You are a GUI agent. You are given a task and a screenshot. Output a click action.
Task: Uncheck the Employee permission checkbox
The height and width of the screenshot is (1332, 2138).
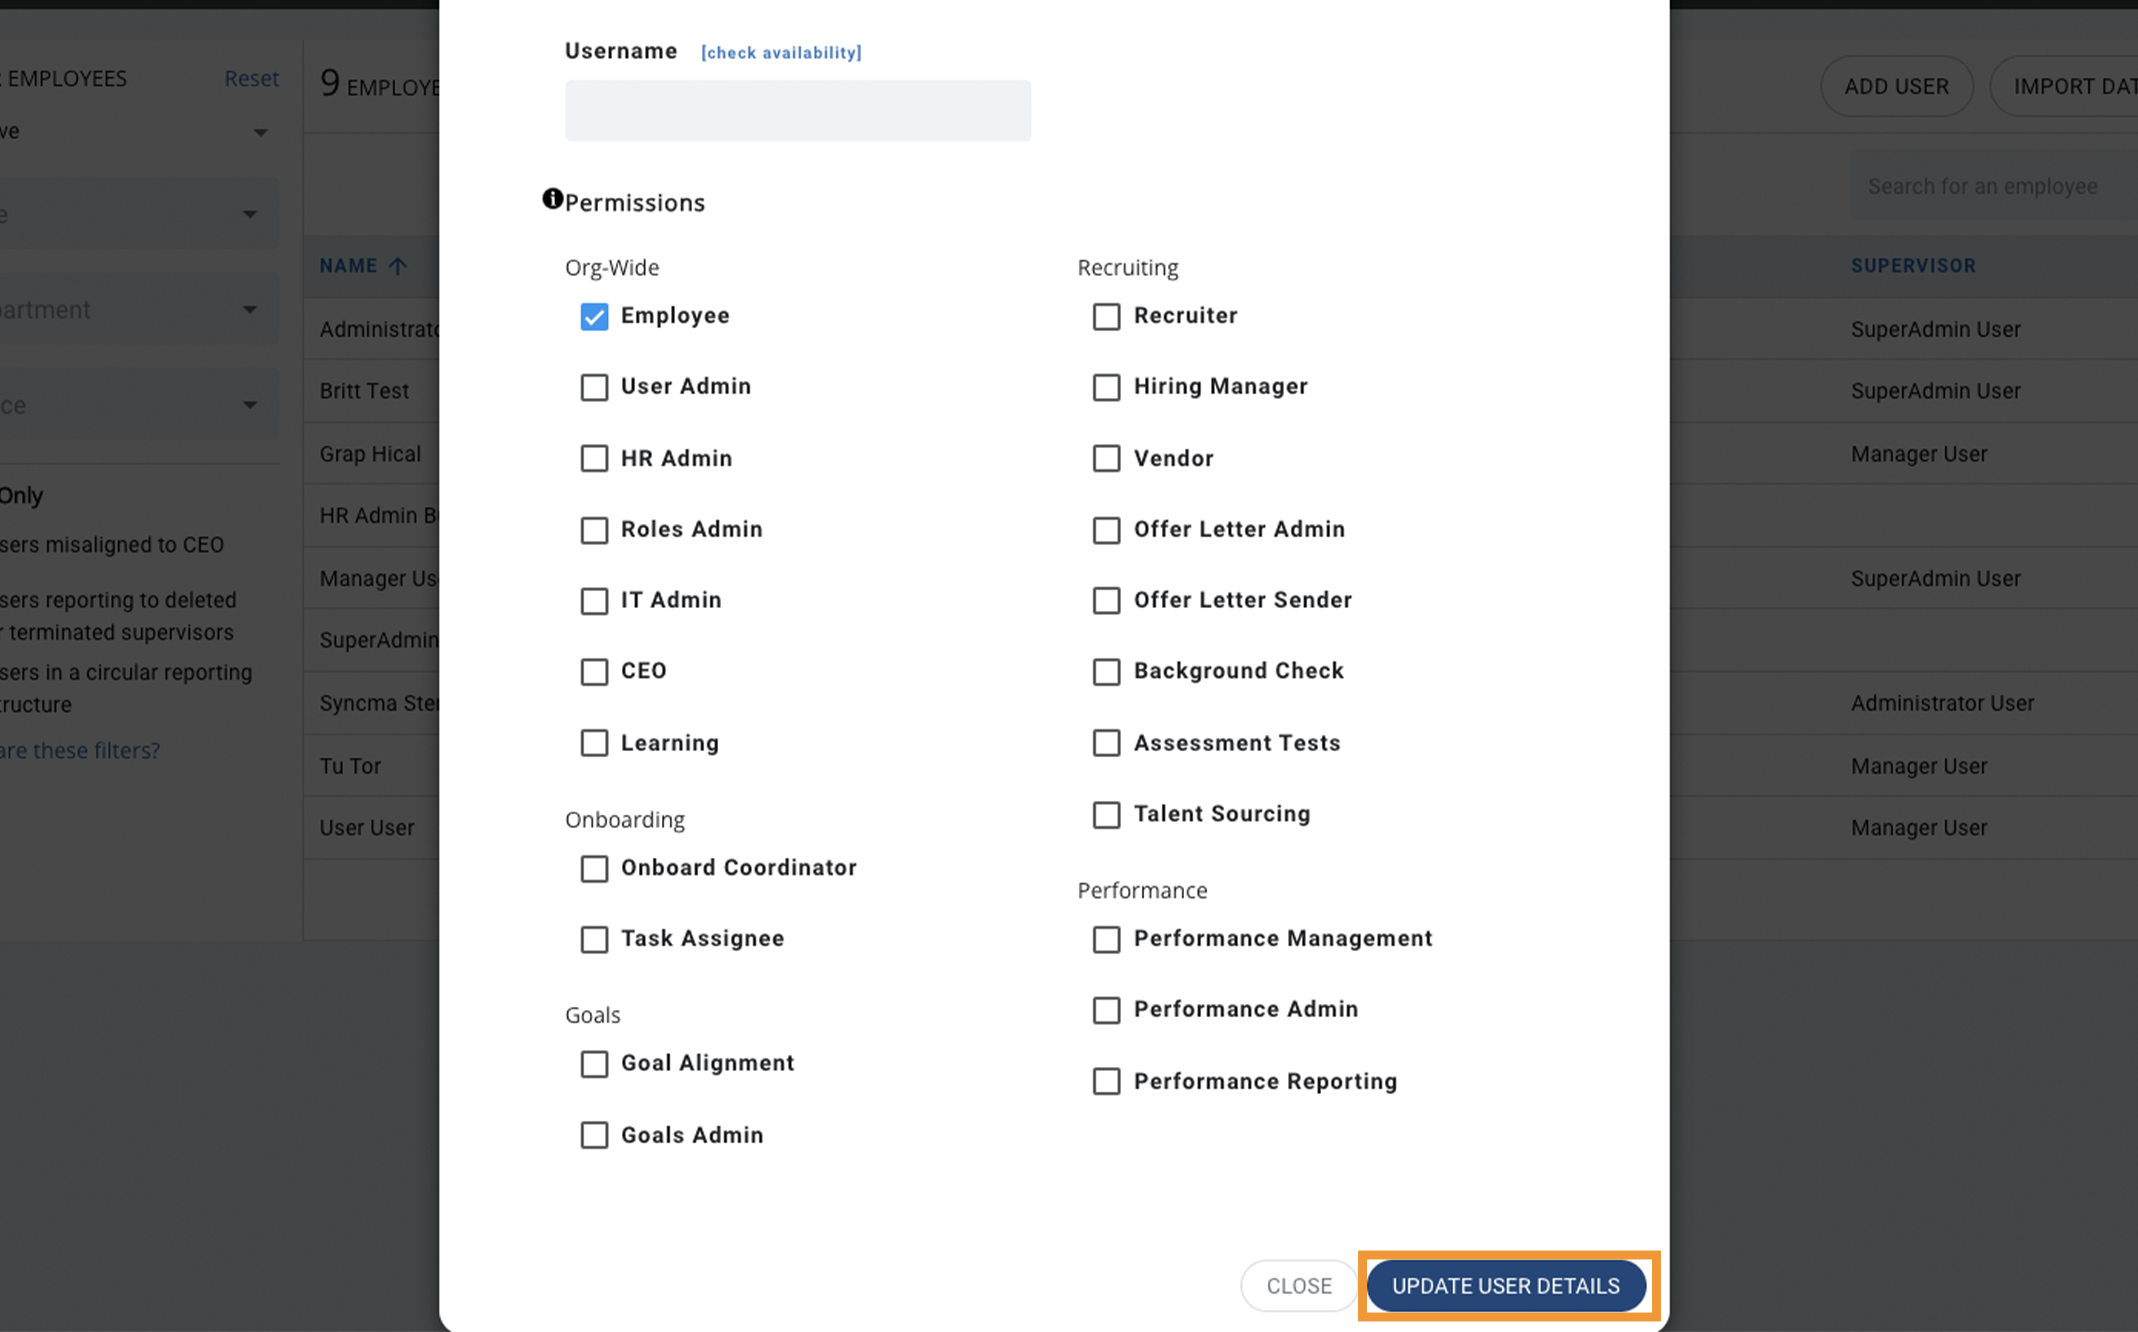coord(594,317)
